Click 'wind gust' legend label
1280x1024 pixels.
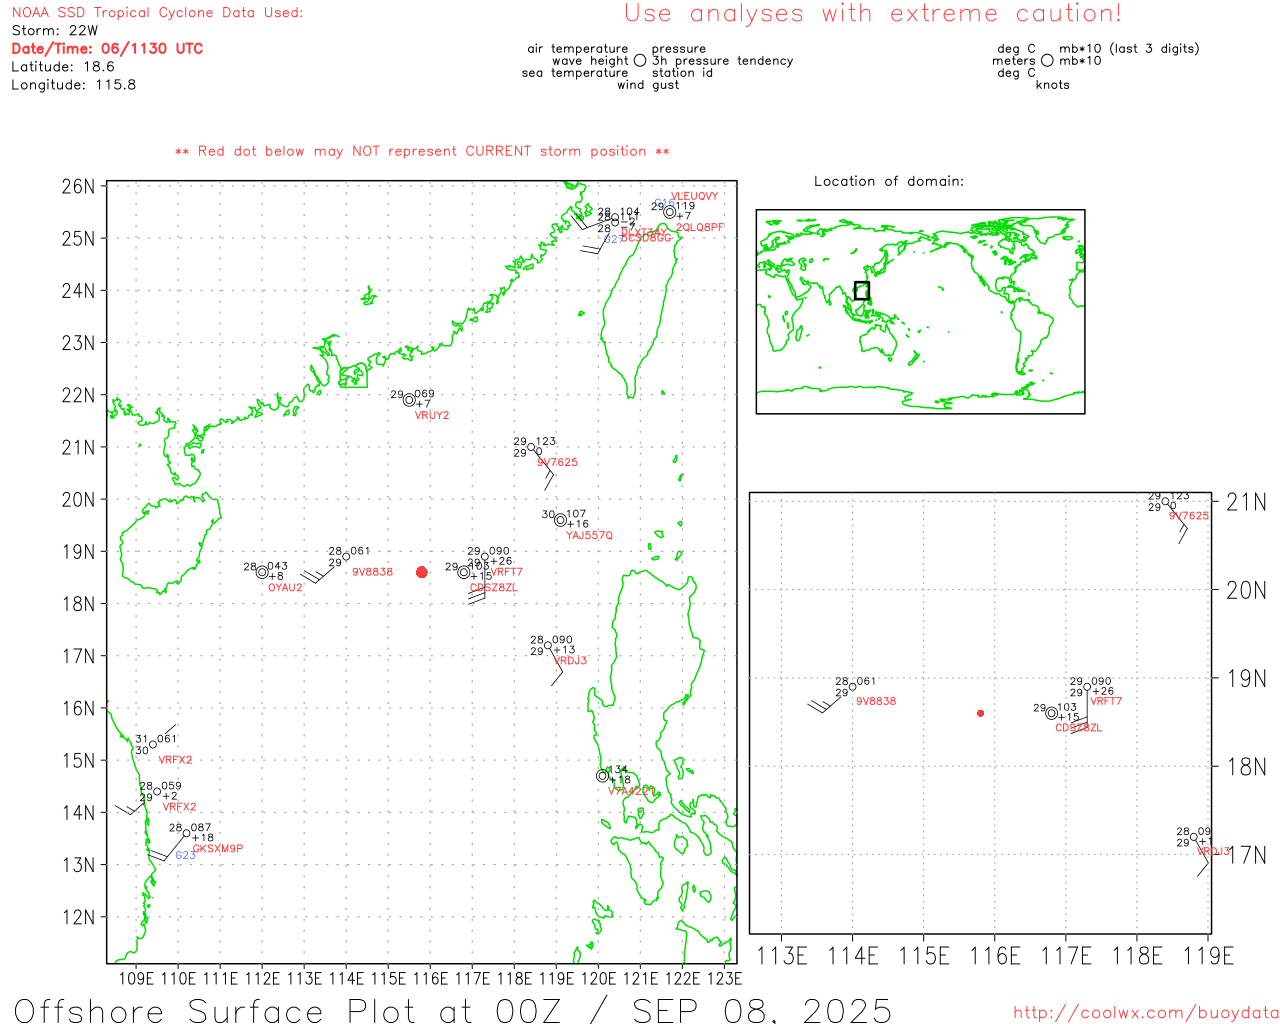pyautogui.click(x=648, y=85)
